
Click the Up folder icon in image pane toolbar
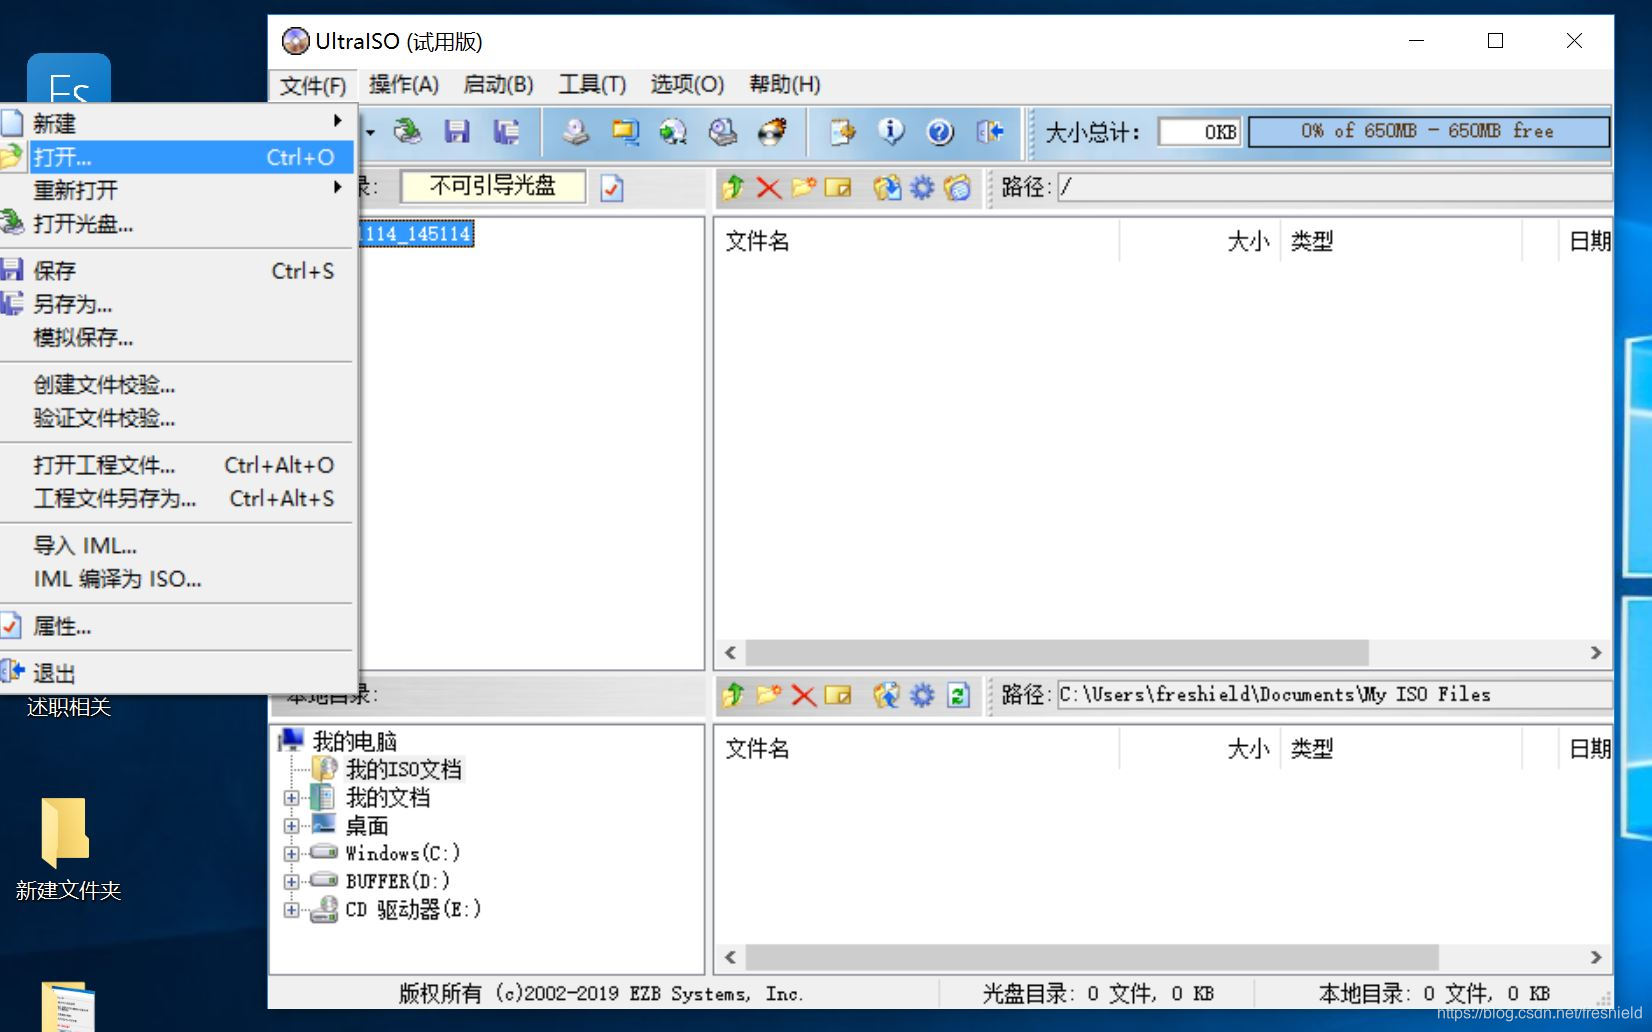click(x=734, y=187)
